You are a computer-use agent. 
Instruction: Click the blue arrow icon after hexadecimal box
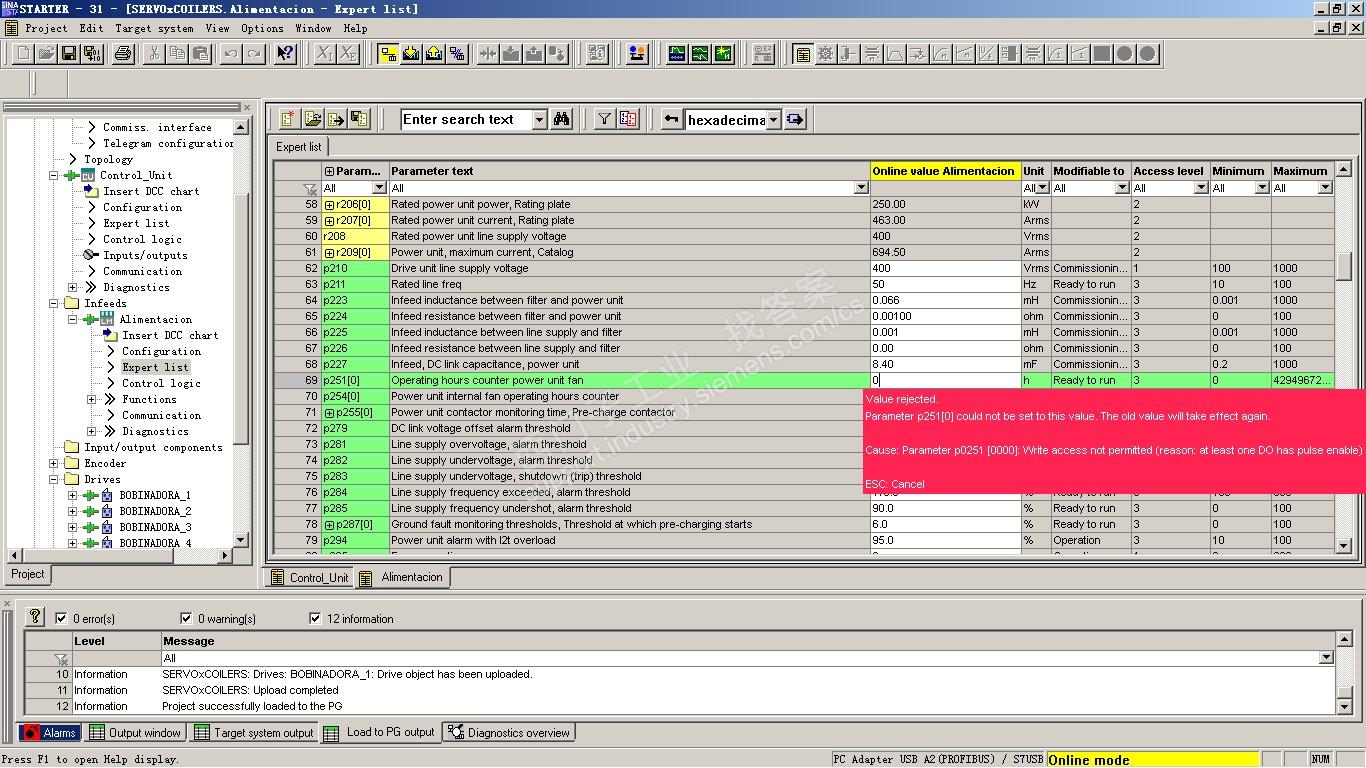pyautogui.click(x=795, y=119)
